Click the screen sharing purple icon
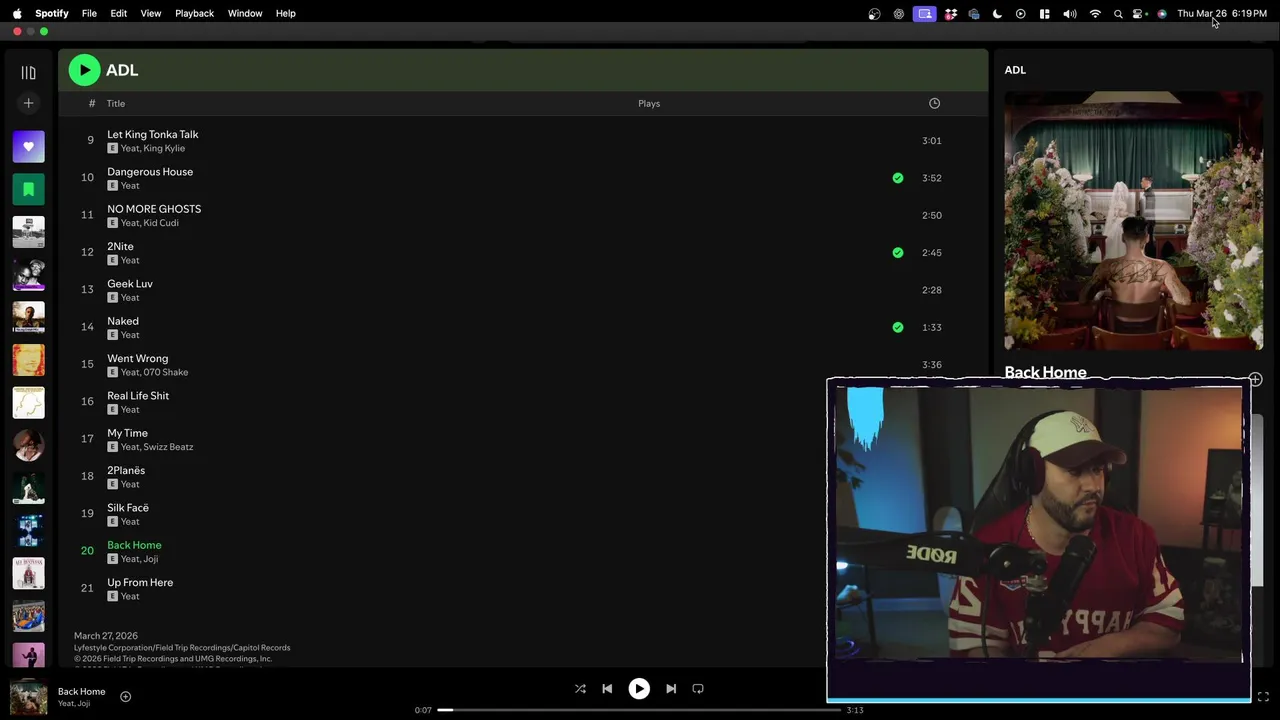The image size is (1280, 720). click(925, 14)
